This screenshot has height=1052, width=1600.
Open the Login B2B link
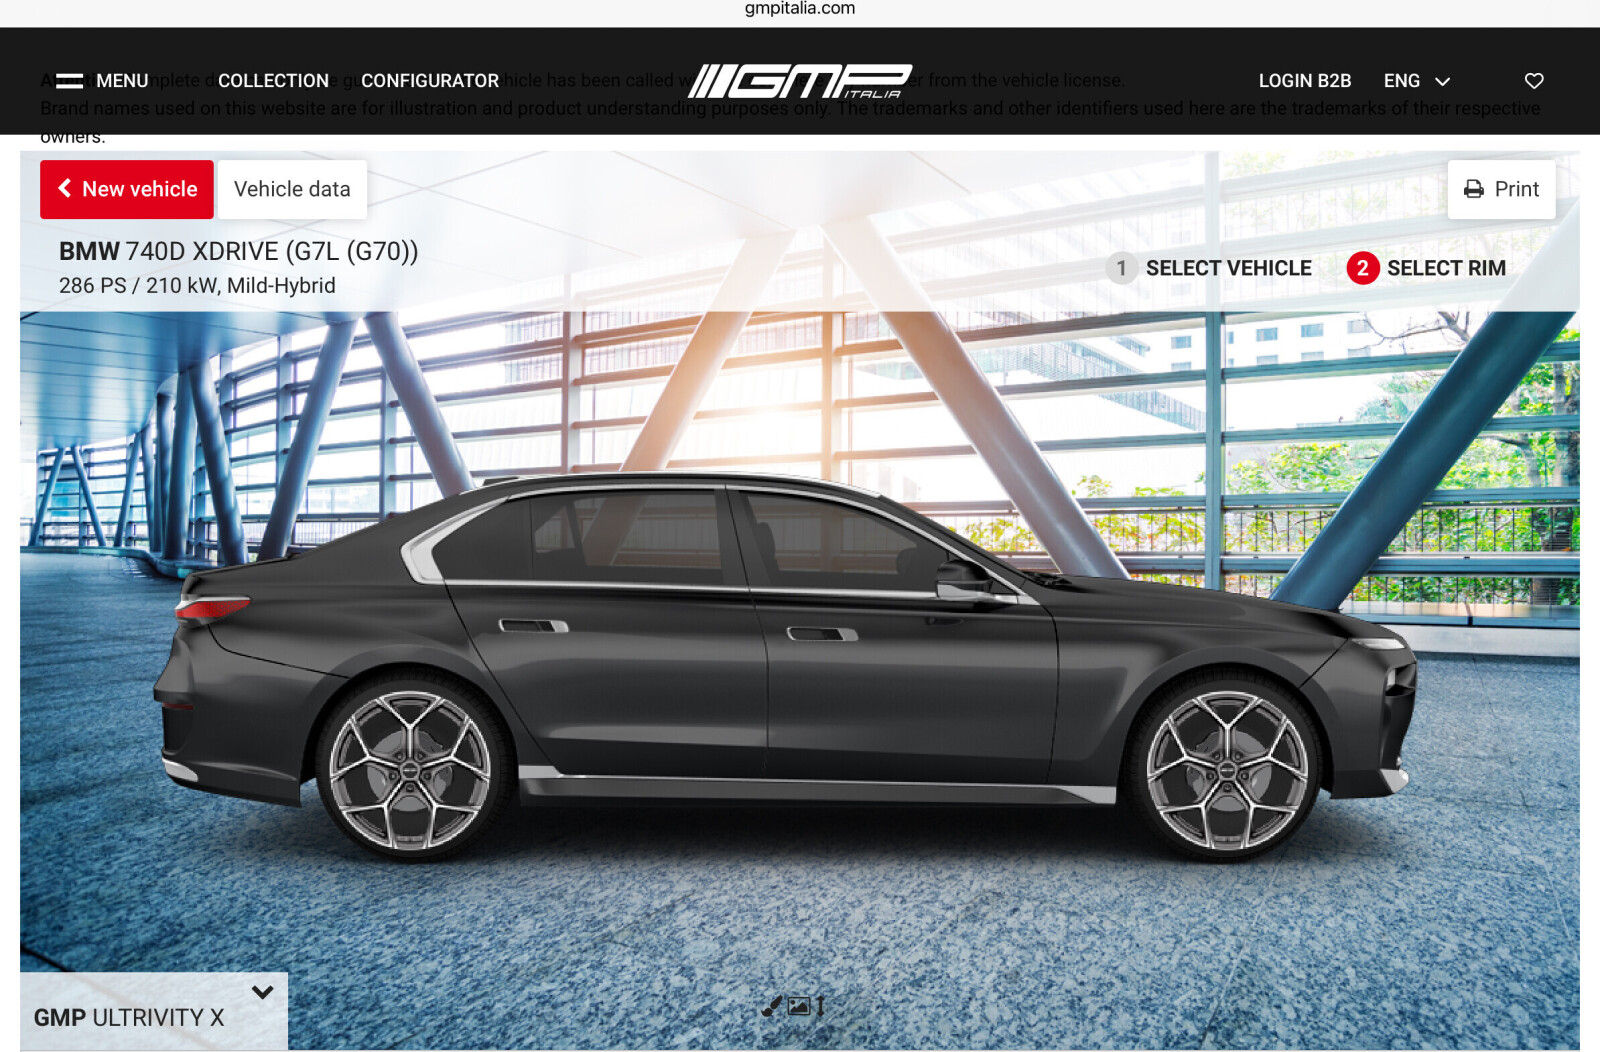(1304, 81)
